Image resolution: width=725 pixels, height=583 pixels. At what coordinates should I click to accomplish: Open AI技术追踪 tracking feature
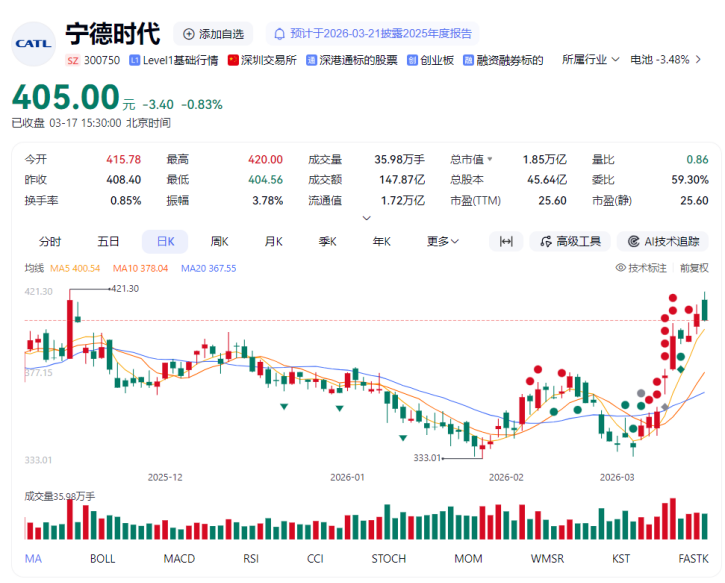[x=663, y=241]
